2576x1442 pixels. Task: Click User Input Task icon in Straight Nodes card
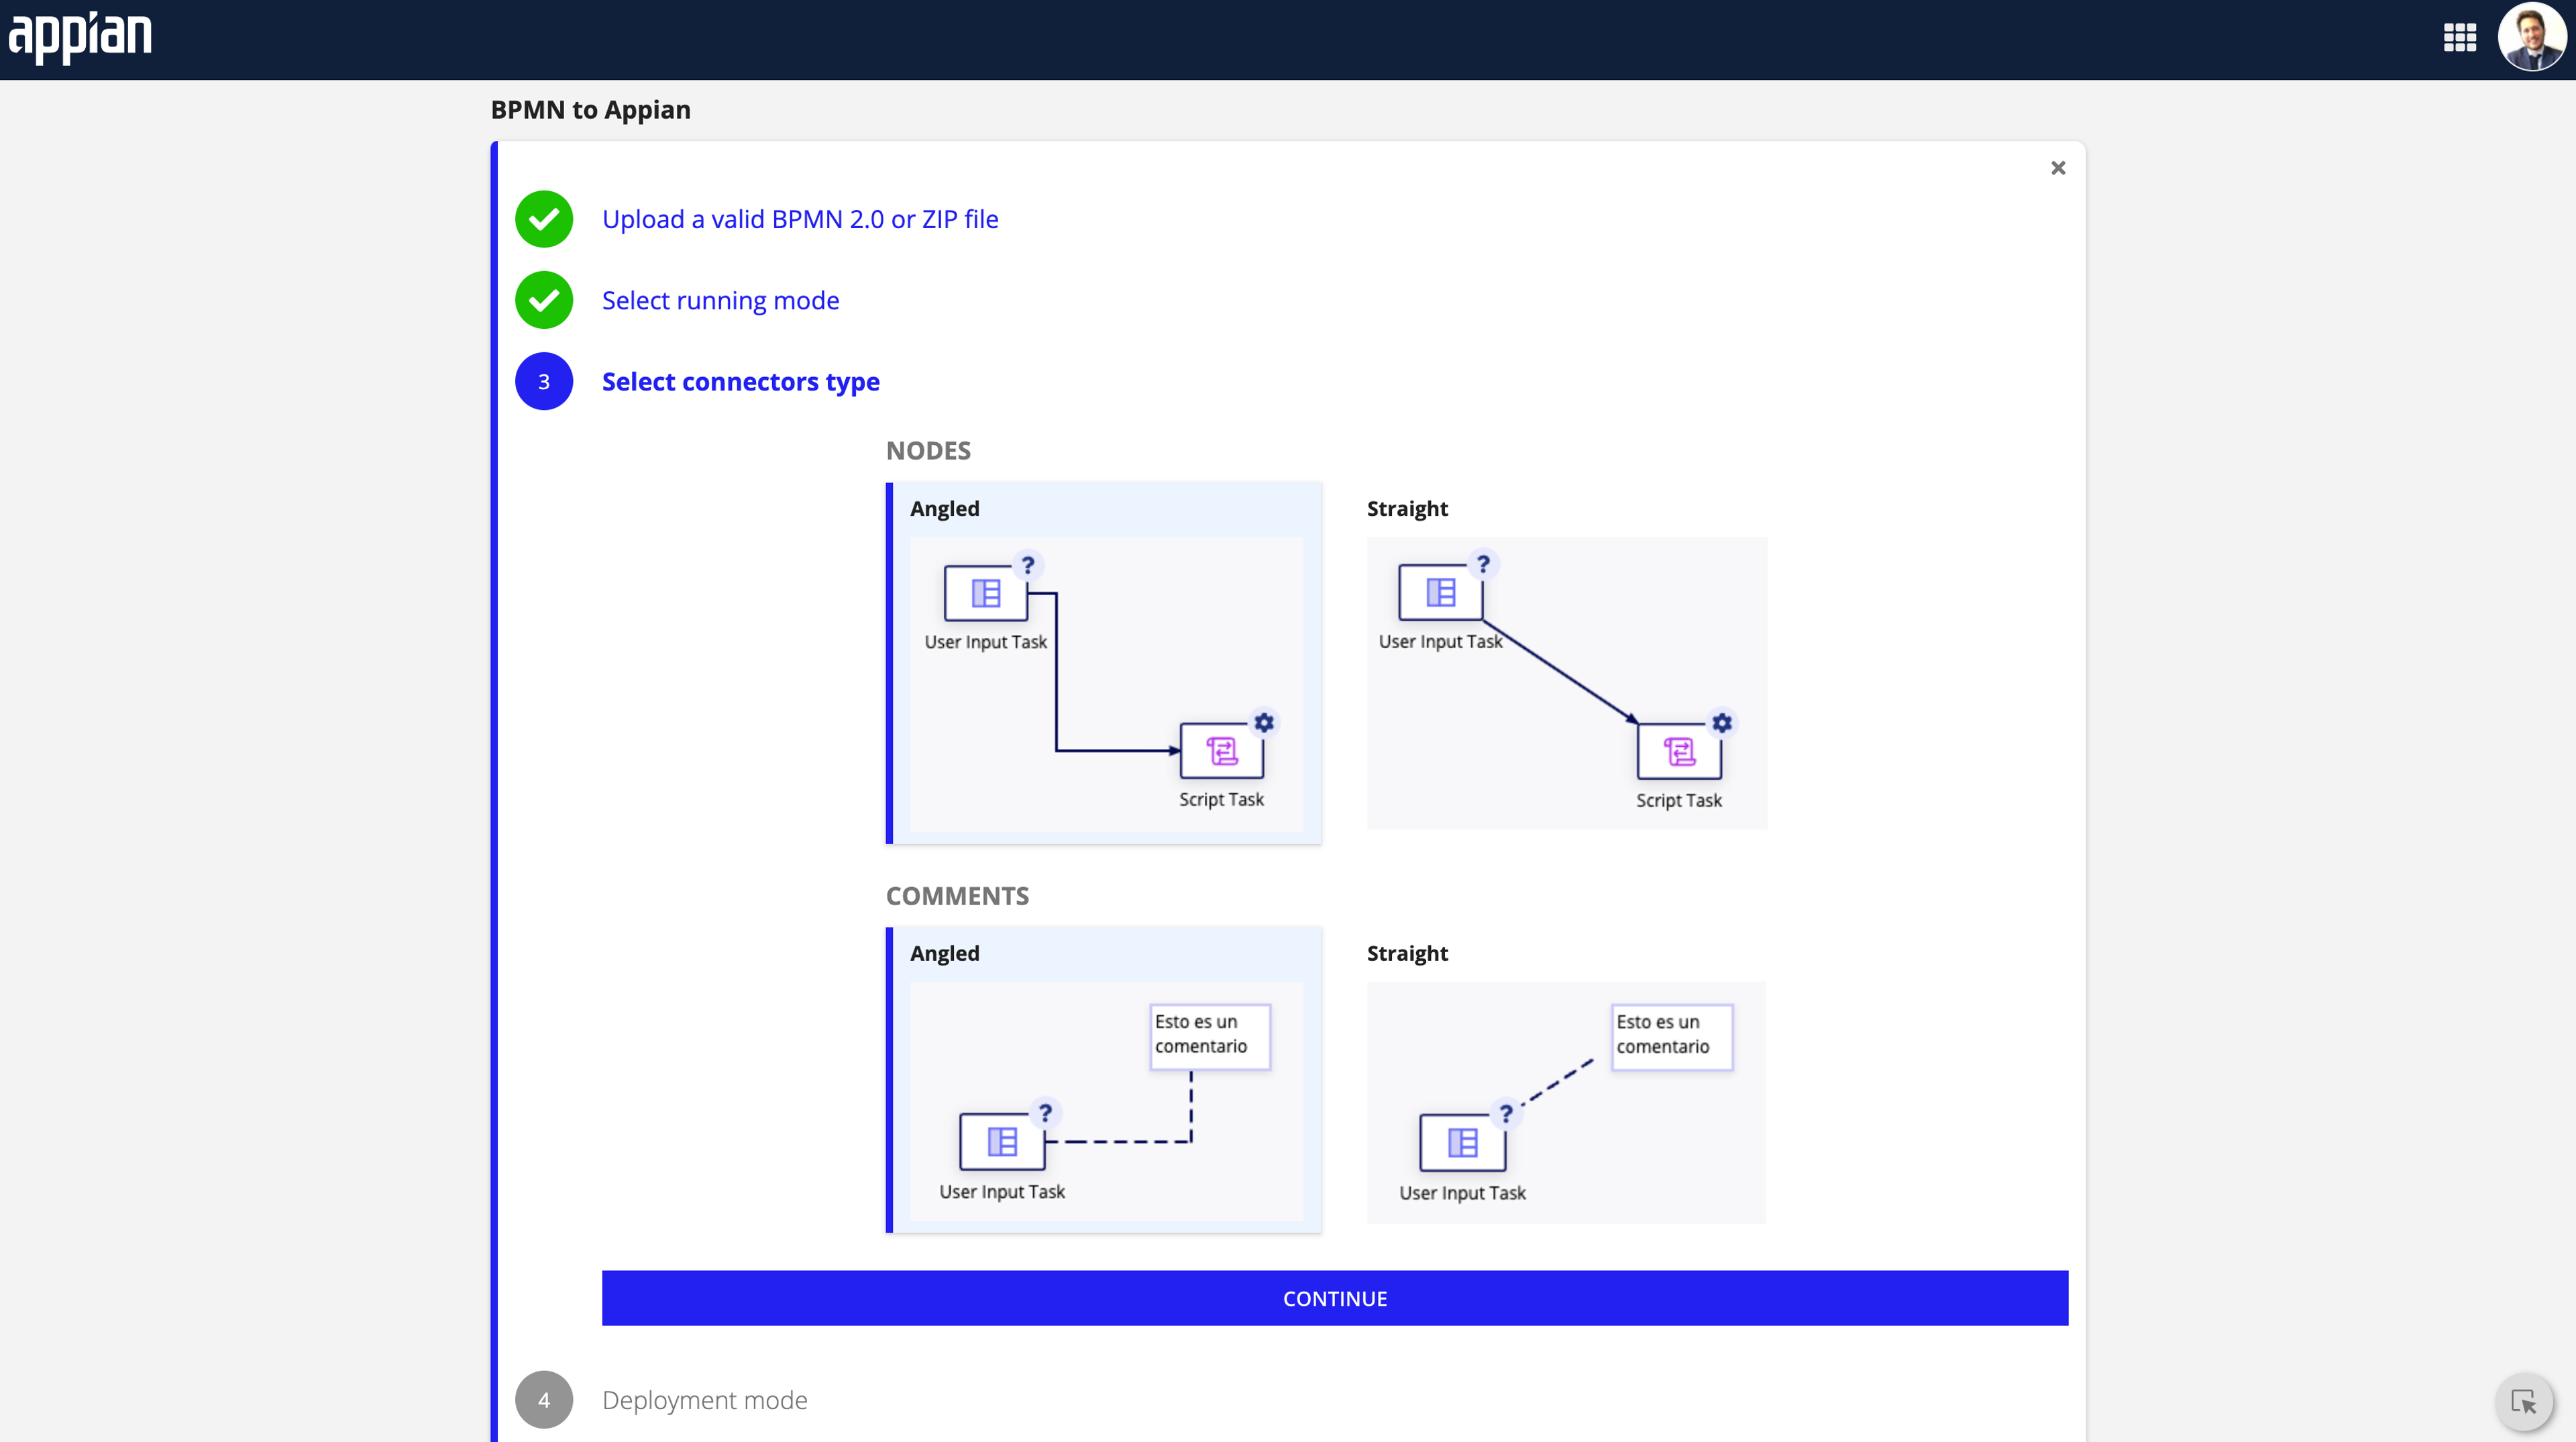coord(1440,592)
